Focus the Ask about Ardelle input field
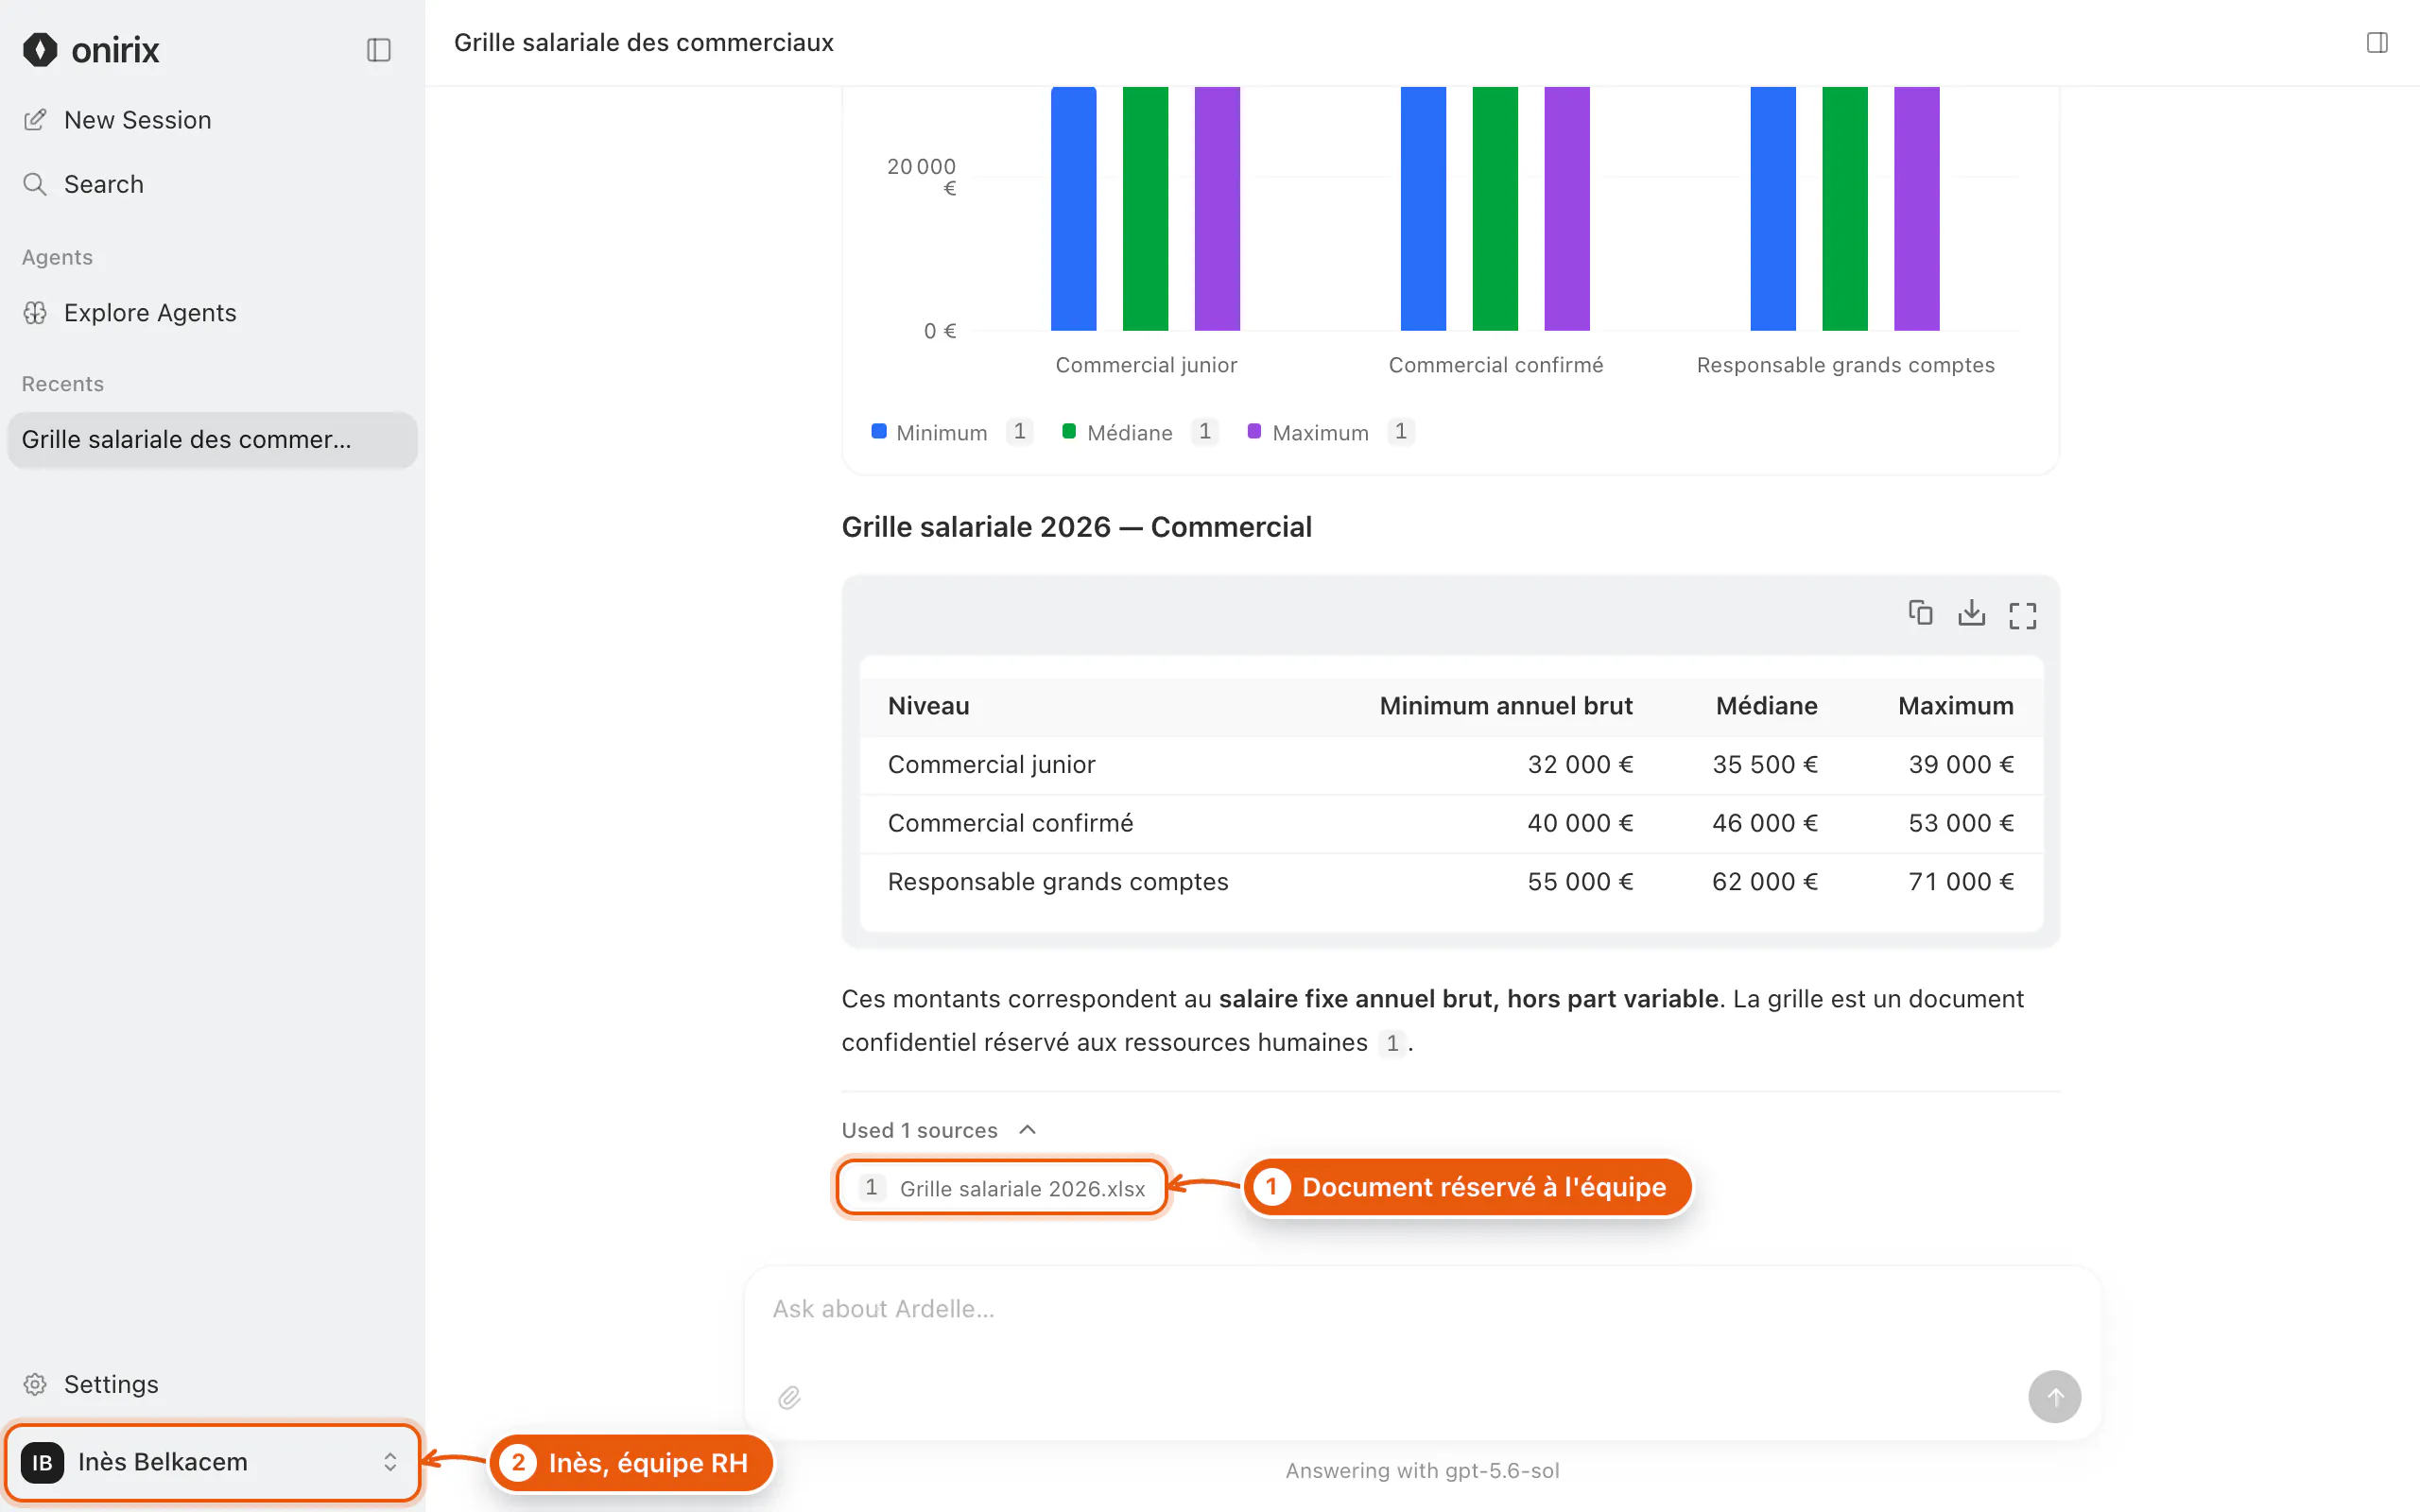 click(x=1422, y=1310)
